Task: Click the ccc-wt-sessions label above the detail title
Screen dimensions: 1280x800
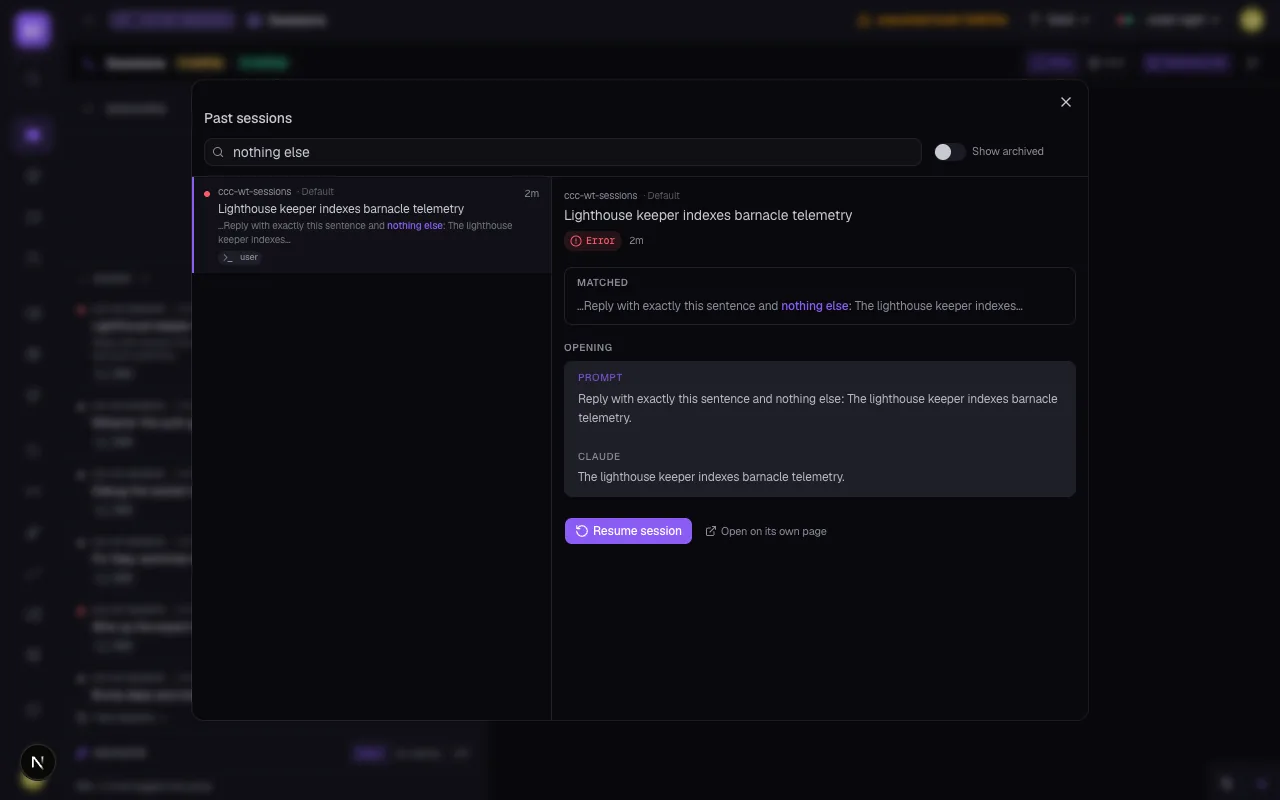Action: tap(600, 196)
